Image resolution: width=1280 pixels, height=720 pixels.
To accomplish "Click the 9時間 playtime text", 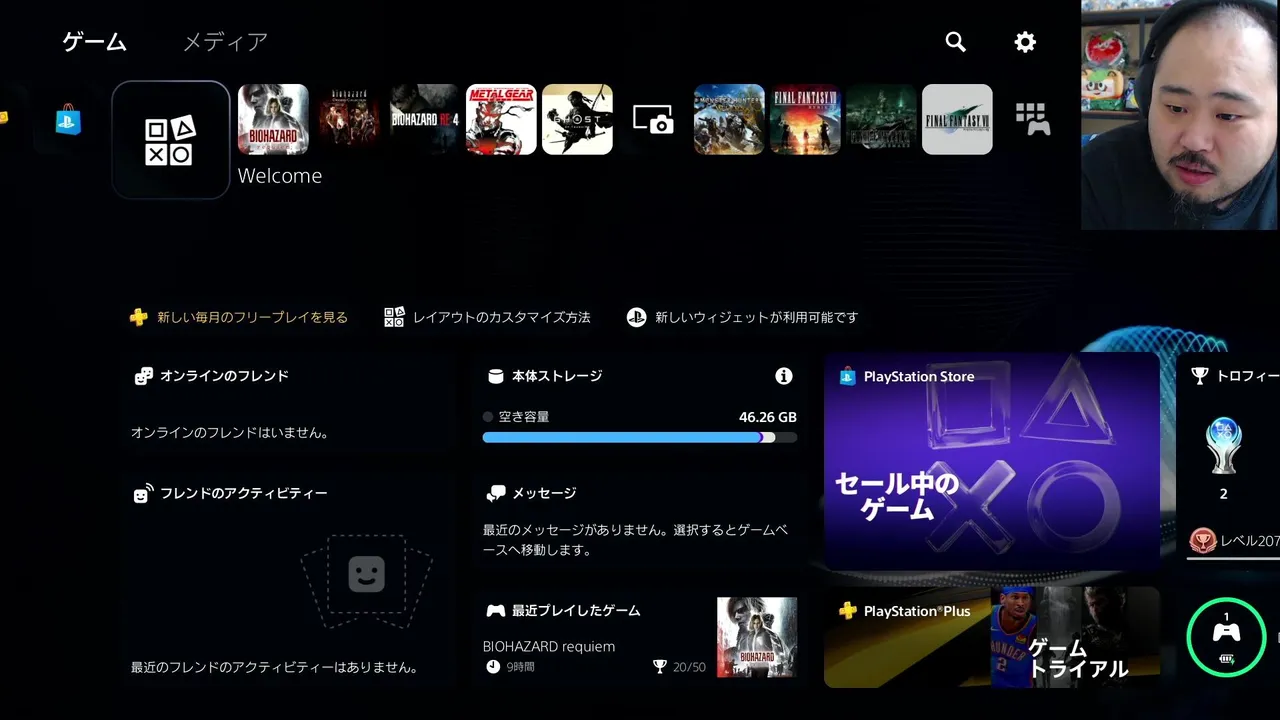I will pyautogui.click(x=520, y=667).
